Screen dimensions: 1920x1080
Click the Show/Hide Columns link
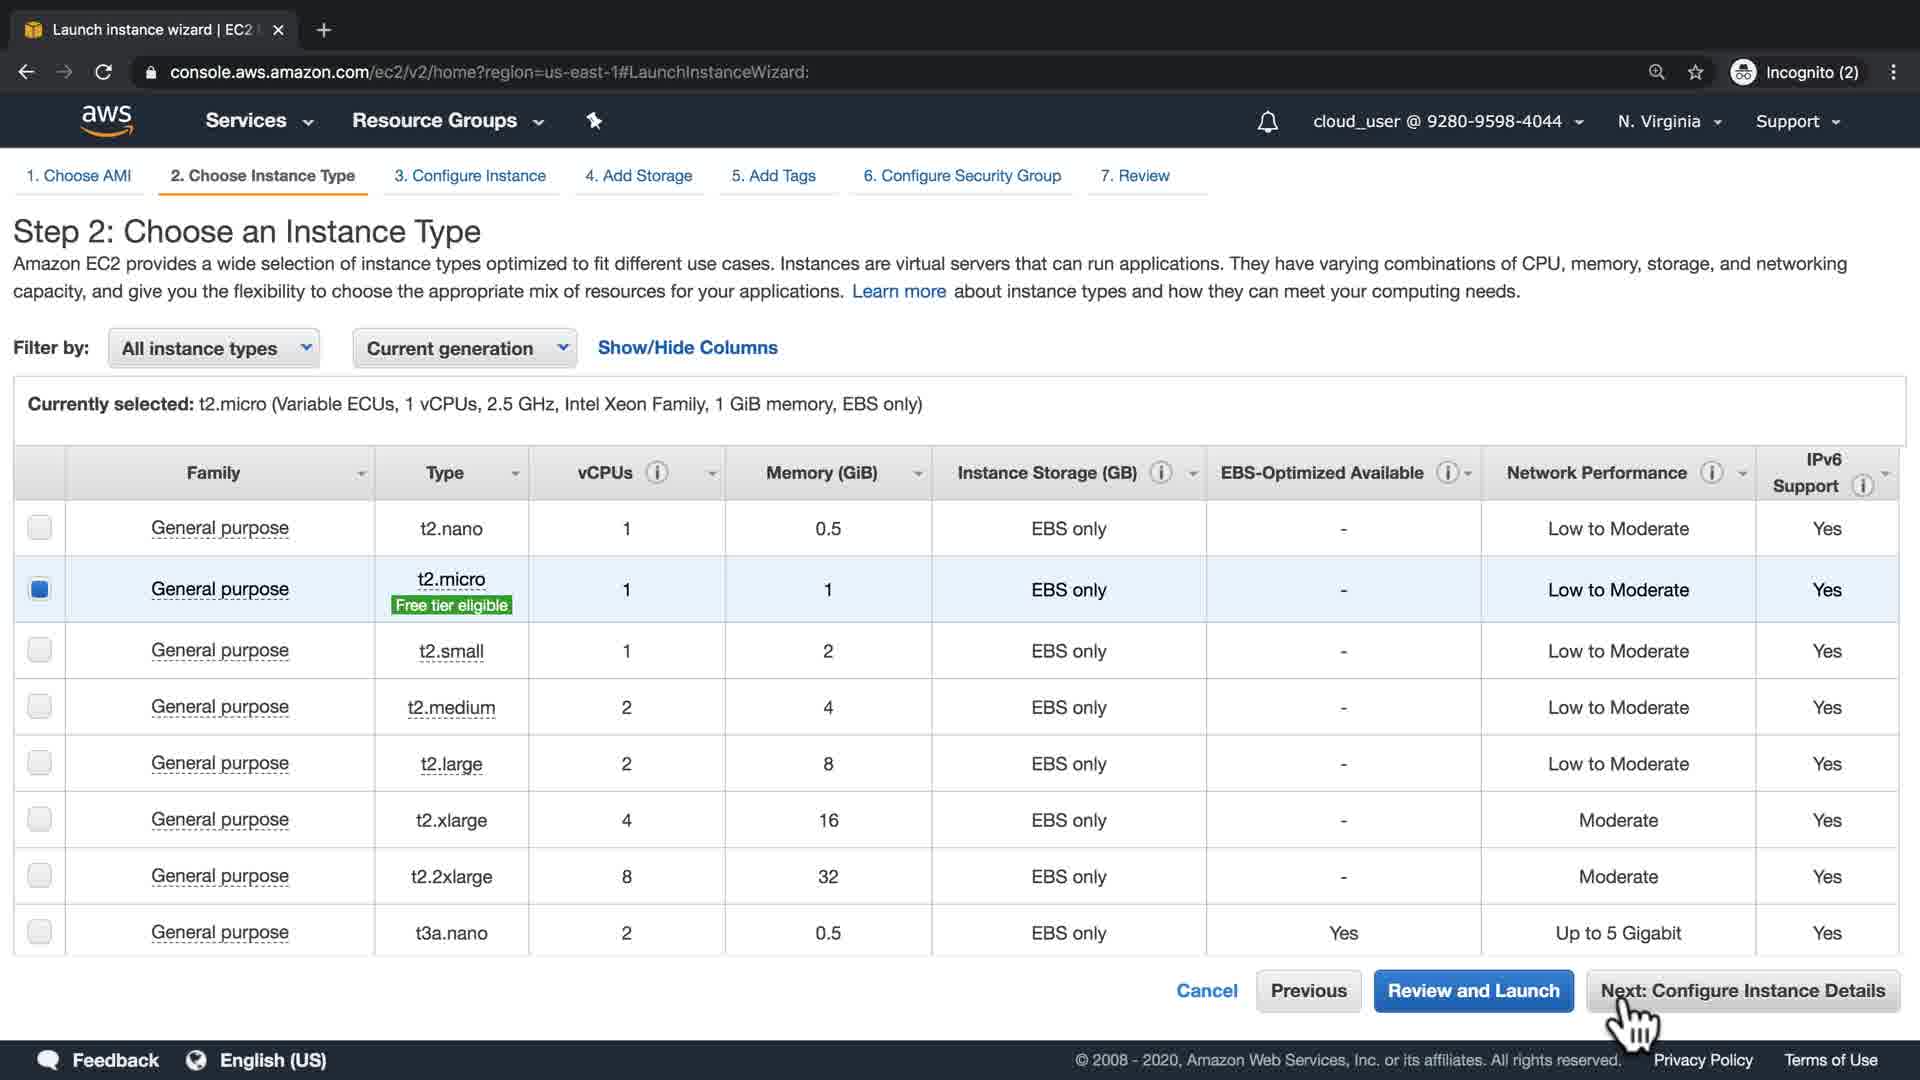tap(687, 348)
